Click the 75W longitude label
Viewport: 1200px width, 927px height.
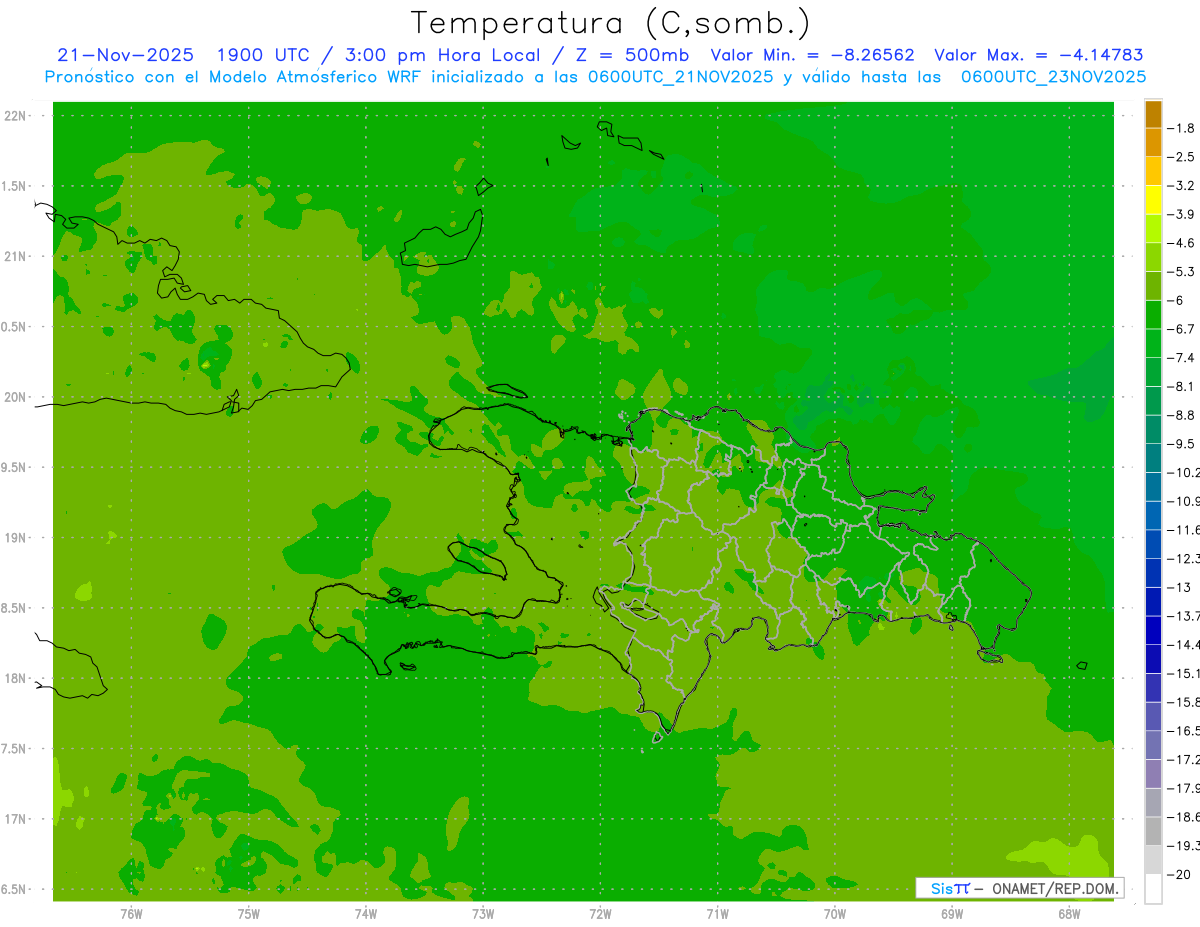[249, 914]
